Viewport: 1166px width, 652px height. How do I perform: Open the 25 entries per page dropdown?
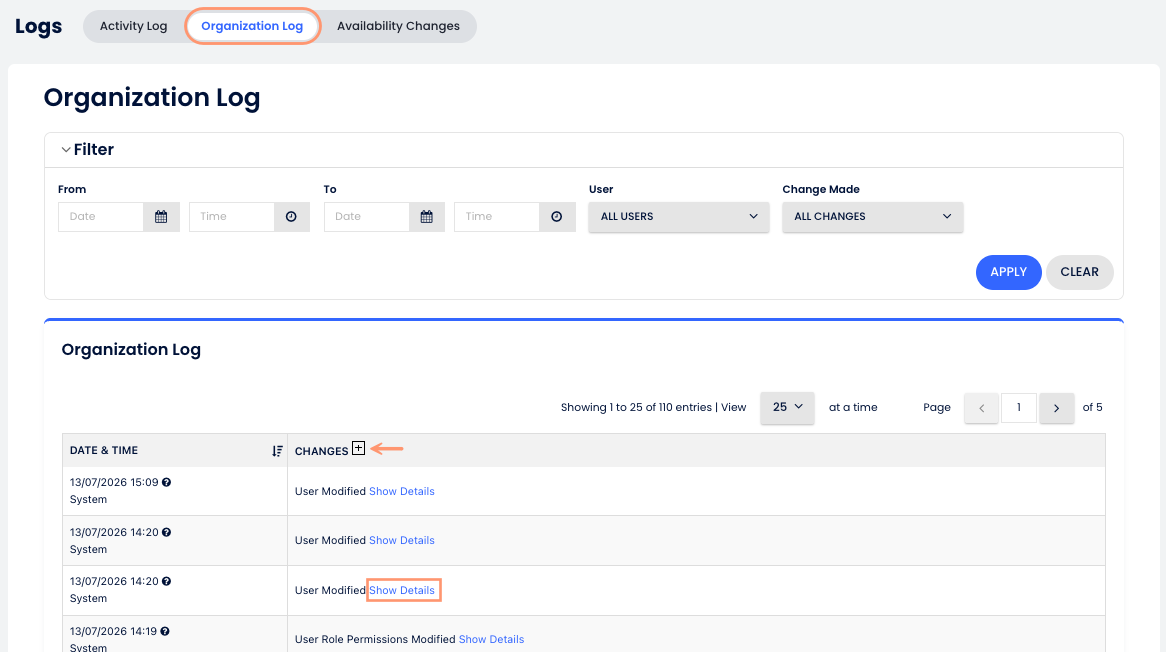[x=787, y=407]
